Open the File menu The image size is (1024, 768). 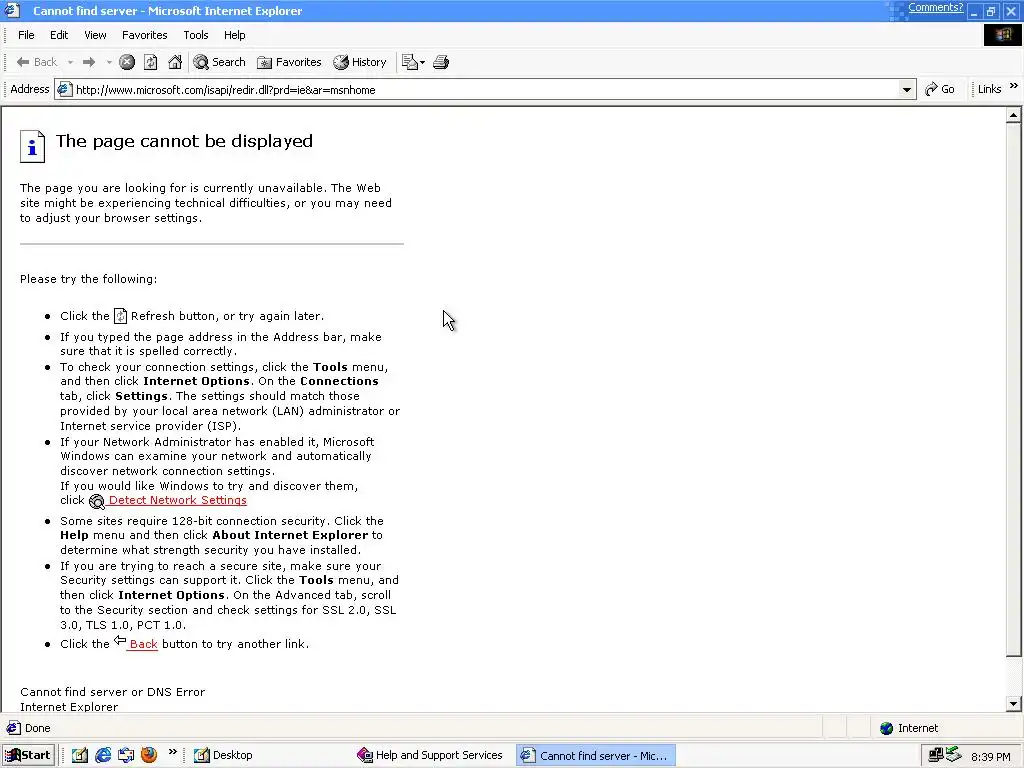click(x=26, y=35)
